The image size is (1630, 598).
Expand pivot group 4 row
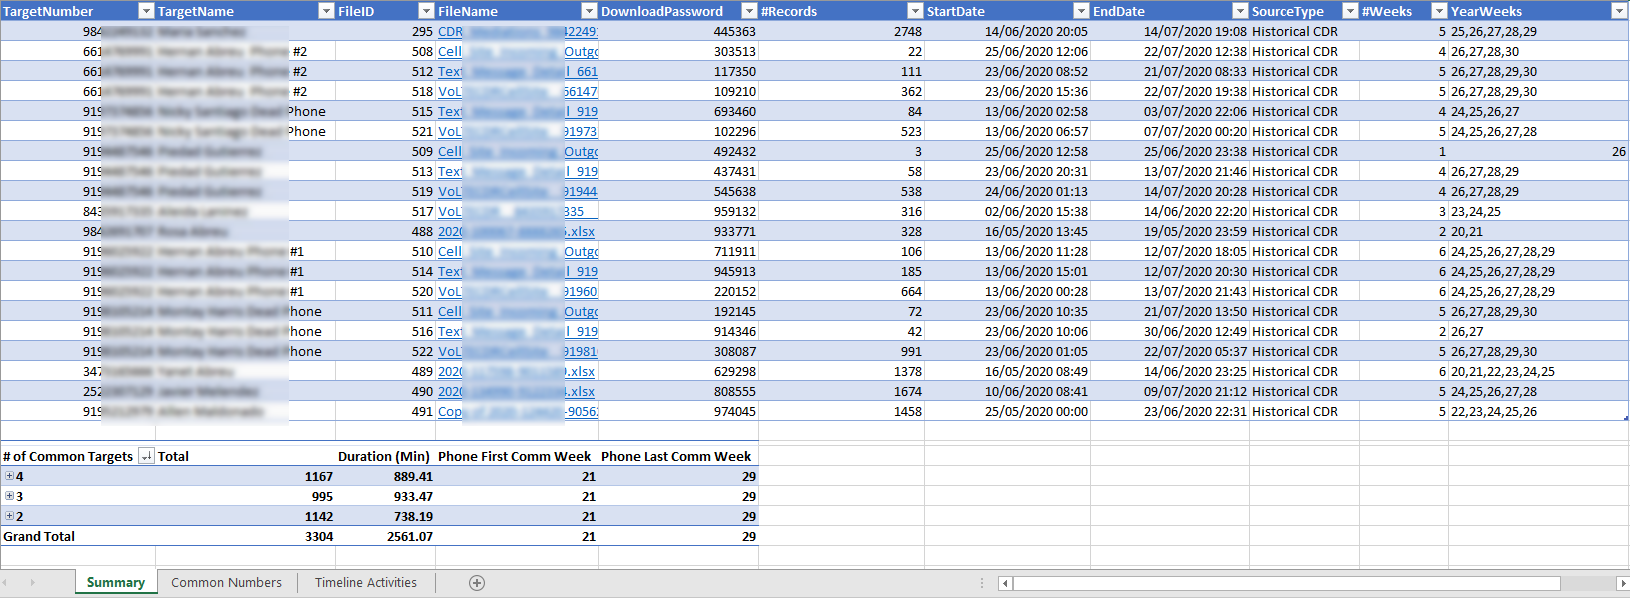[9, 476]
